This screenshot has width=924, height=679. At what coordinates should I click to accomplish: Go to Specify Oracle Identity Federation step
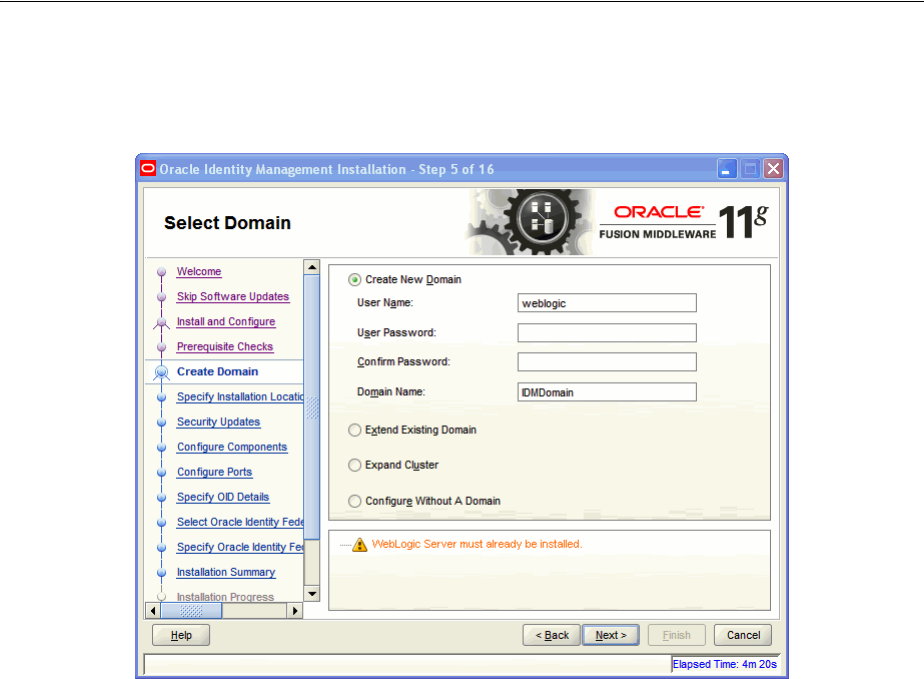pyautogui.click(x=240, y=547)
